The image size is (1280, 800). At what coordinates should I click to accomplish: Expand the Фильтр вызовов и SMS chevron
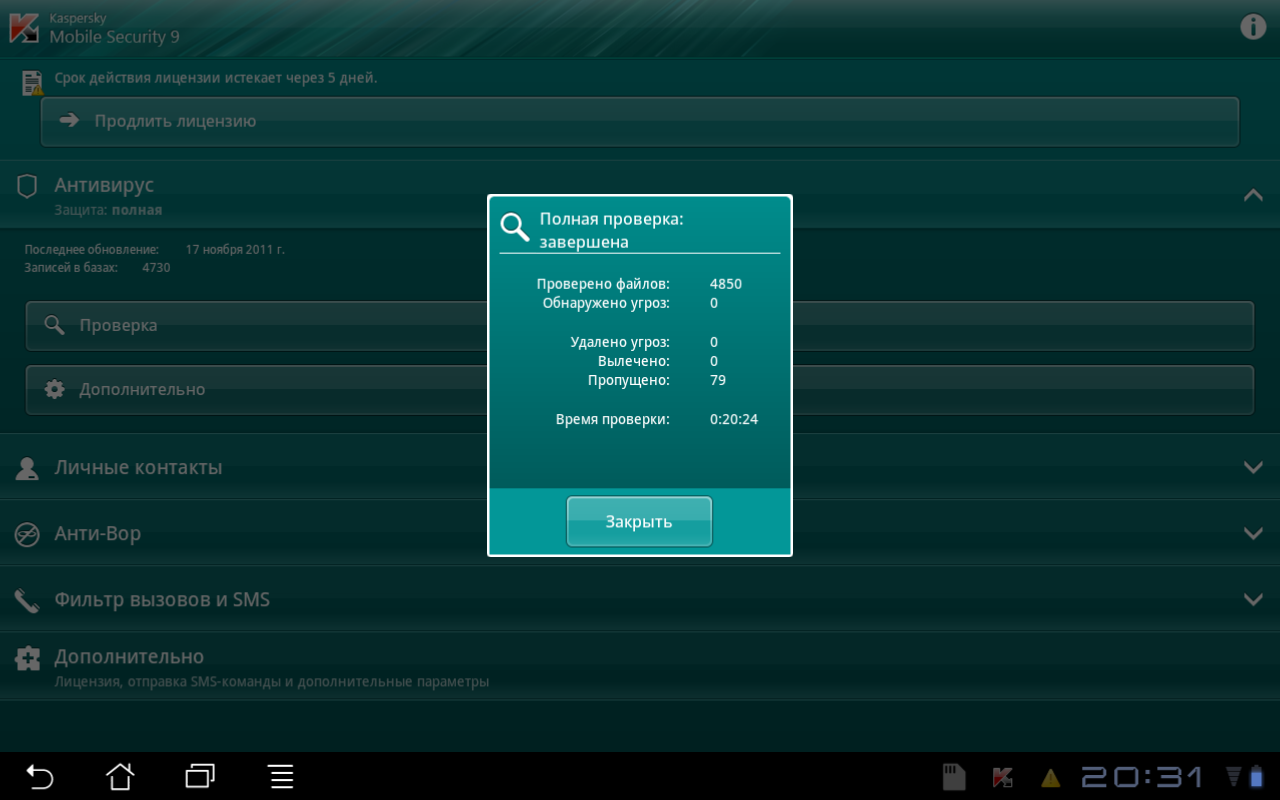[1253, 599]
